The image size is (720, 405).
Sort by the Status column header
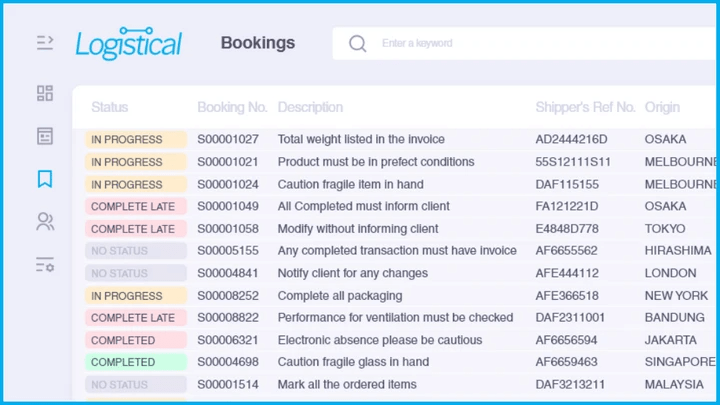click(x=110, y=107)
